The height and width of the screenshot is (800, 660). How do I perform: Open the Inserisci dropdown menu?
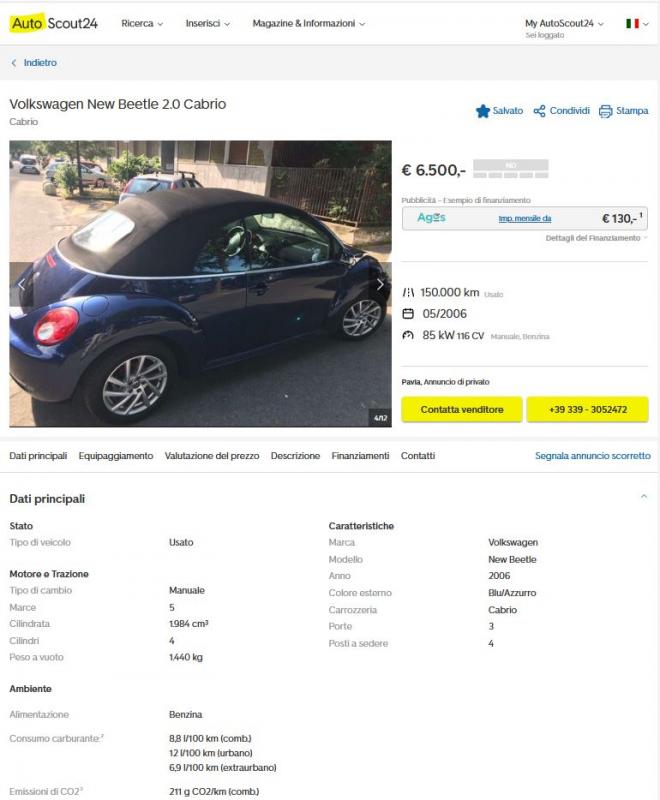click(x=208, y=23)
